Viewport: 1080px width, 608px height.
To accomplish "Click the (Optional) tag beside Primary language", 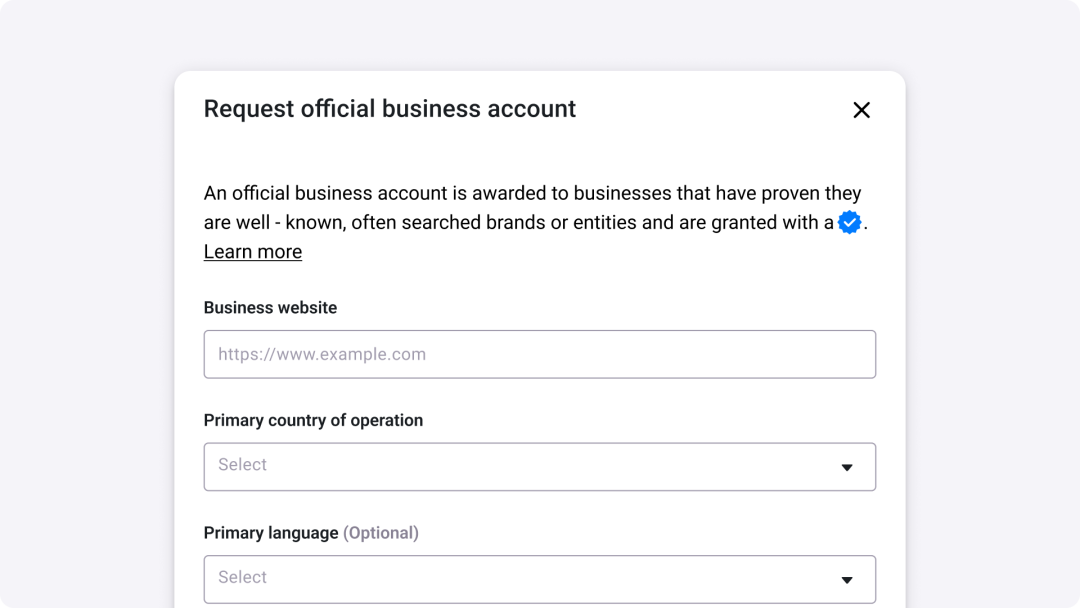I will (381, 533).
